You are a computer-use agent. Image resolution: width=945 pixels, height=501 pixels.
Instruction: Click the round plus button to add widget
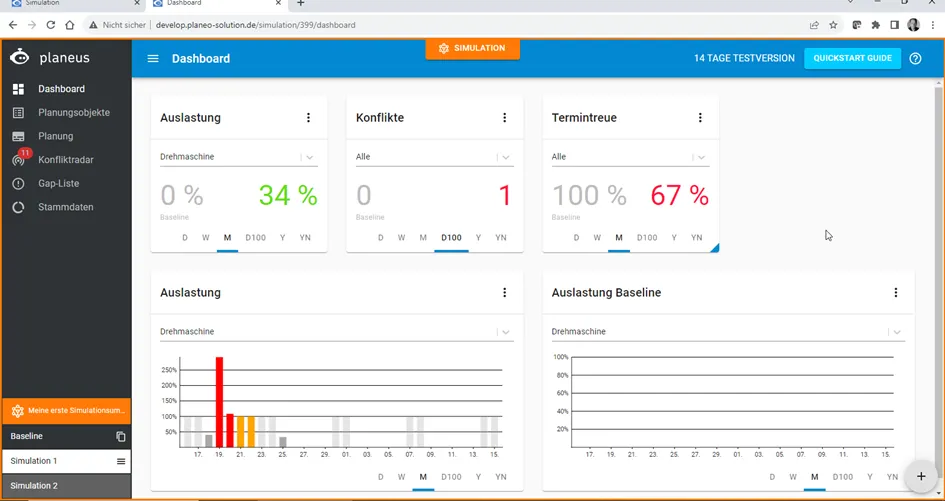coord(921,476)
